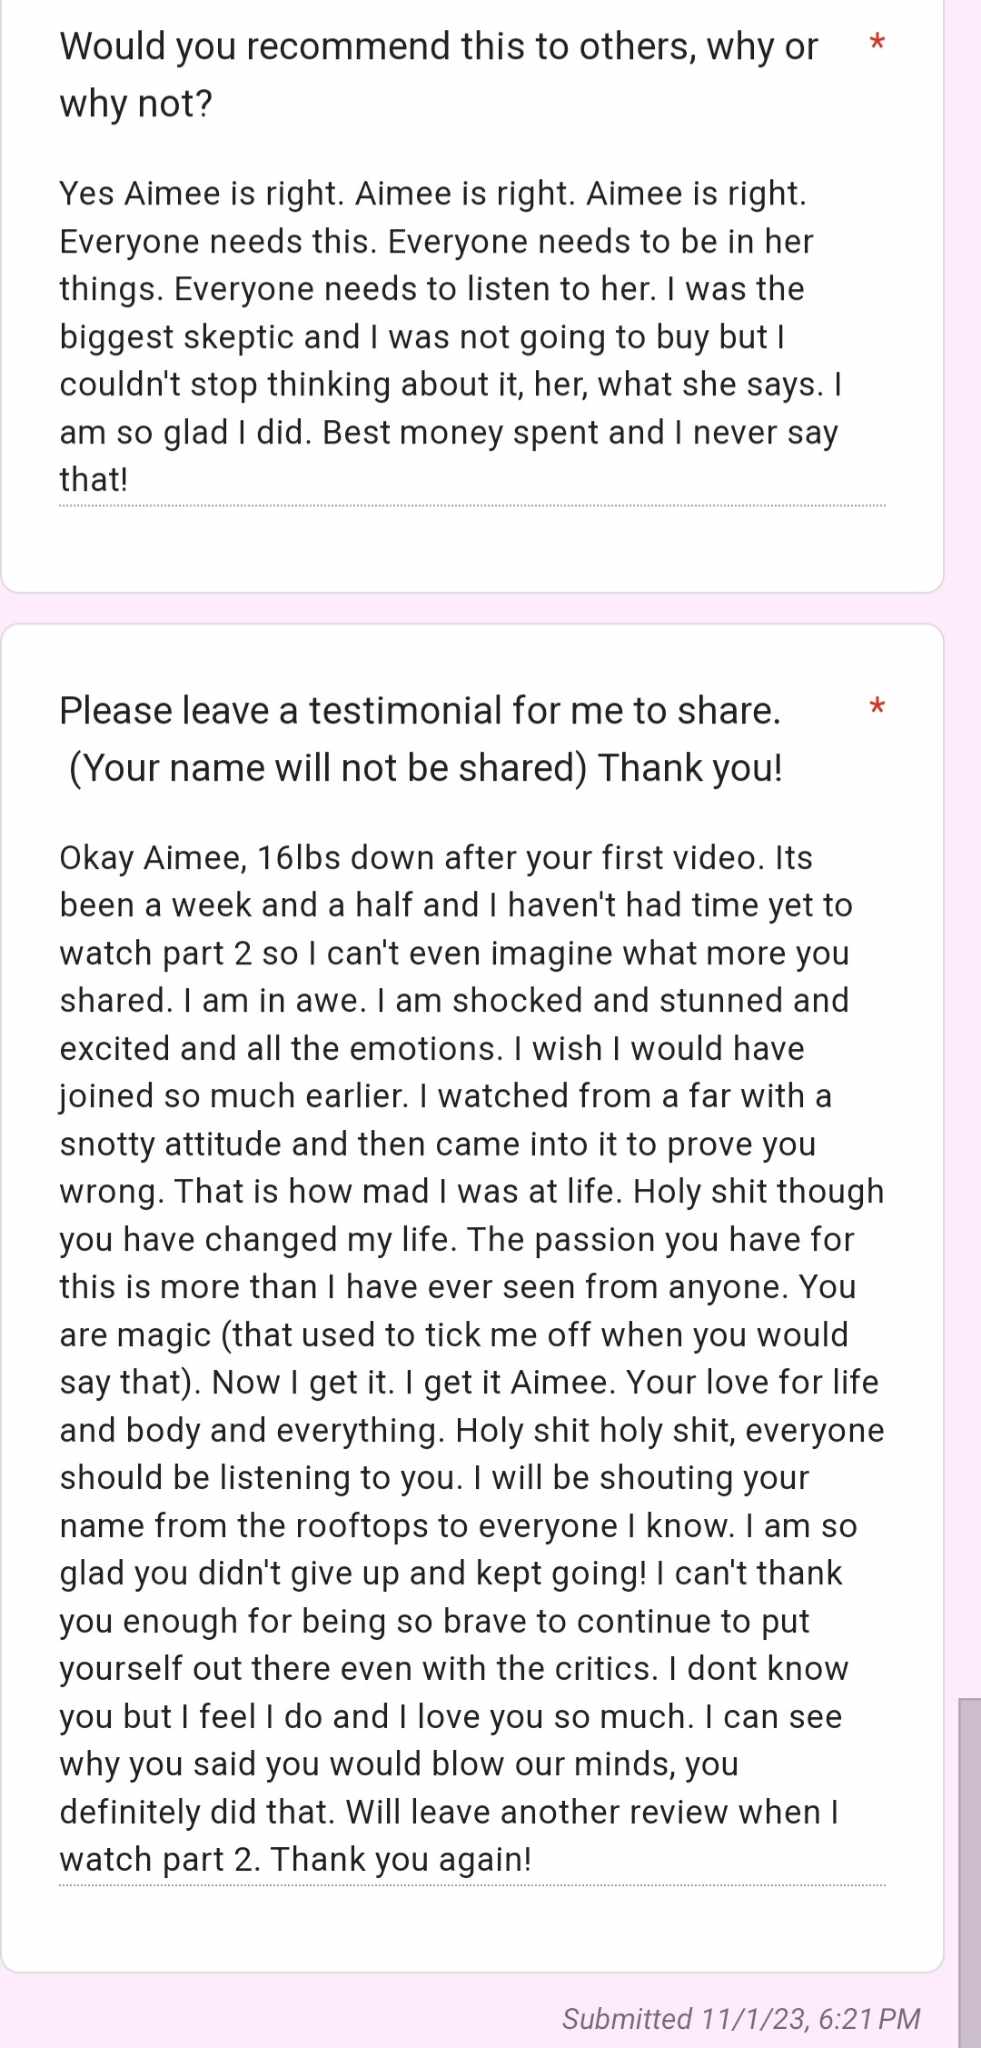
Task: Click the "Would you recommend this to others" question title
Action: (x=438, y=47)
